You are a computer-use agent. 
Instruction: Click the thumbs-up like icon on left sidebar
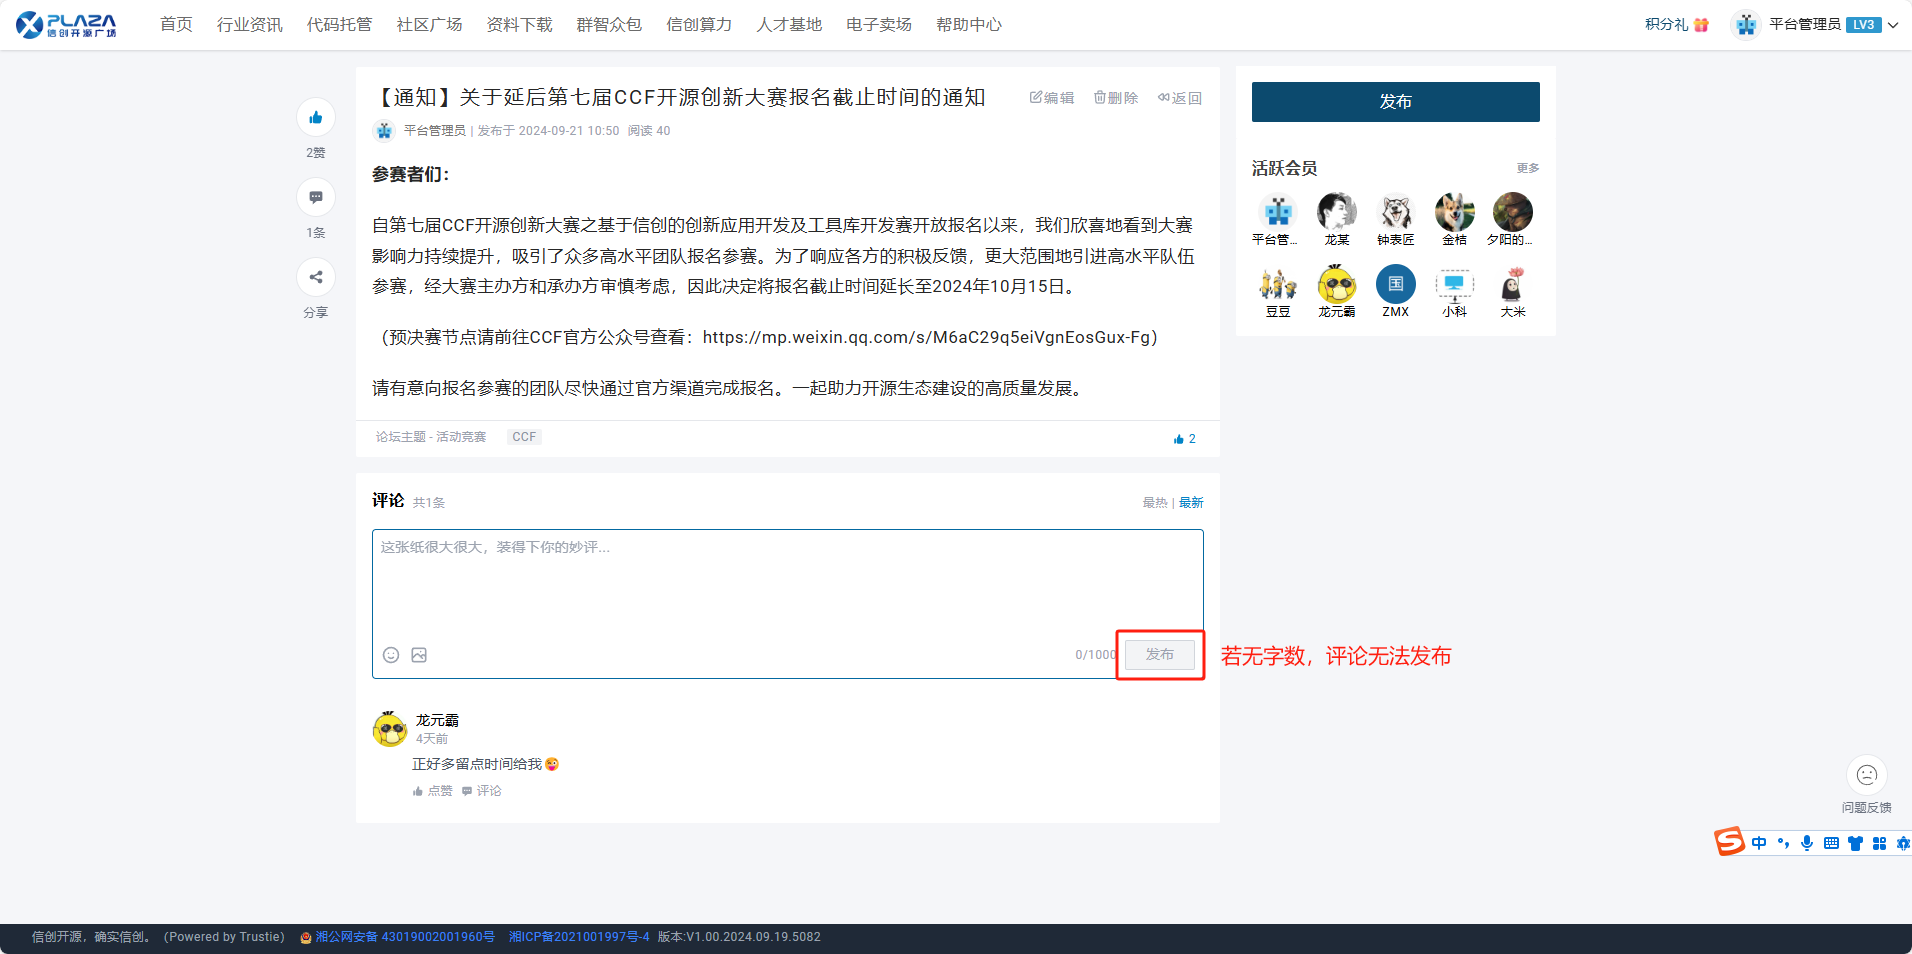(x=316, y=118)
